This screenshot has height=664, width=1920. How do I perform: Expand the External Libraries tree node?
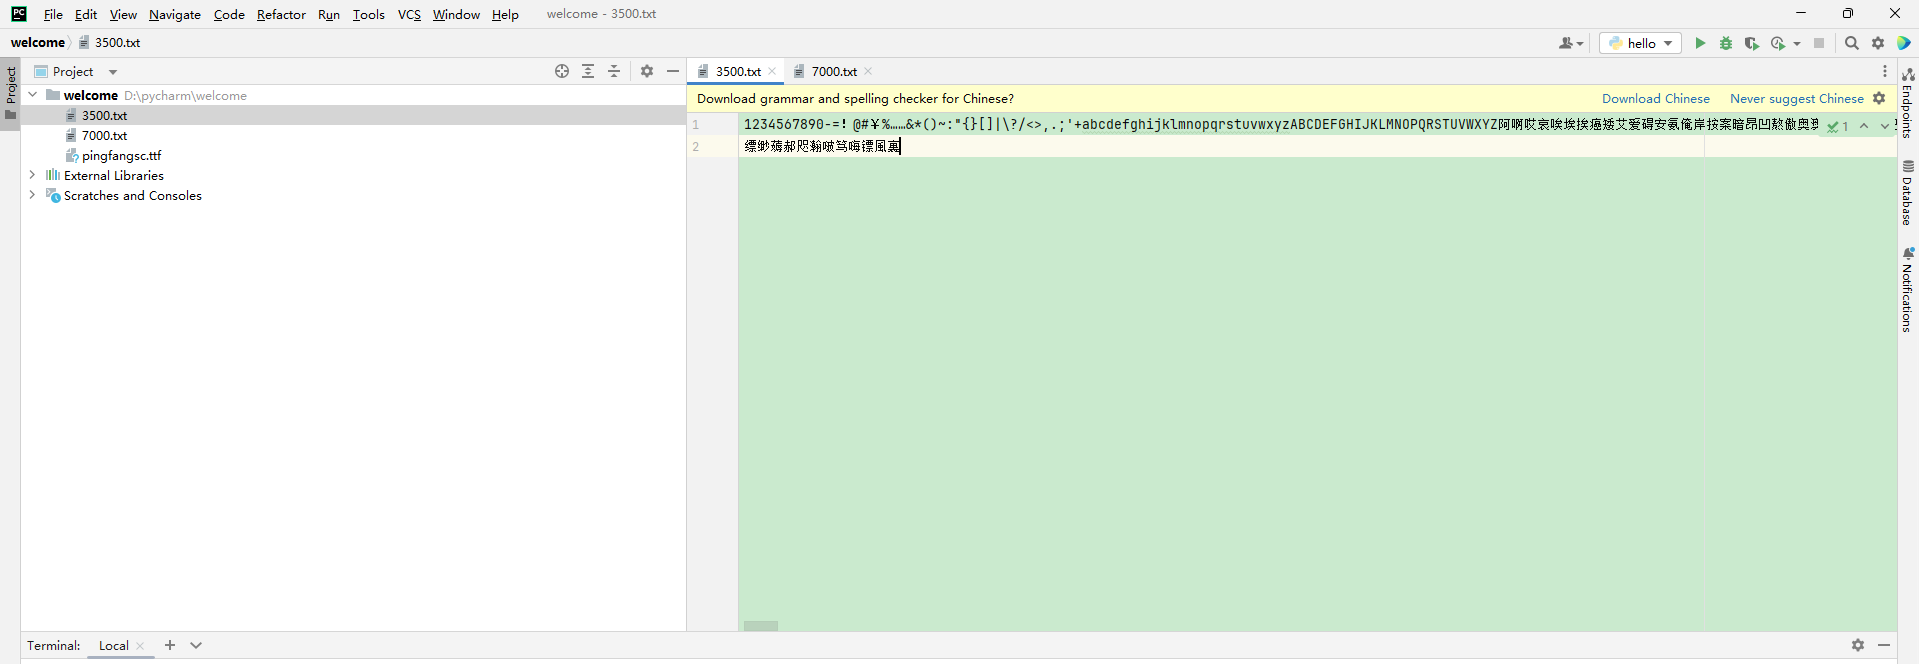pos(33,175)
